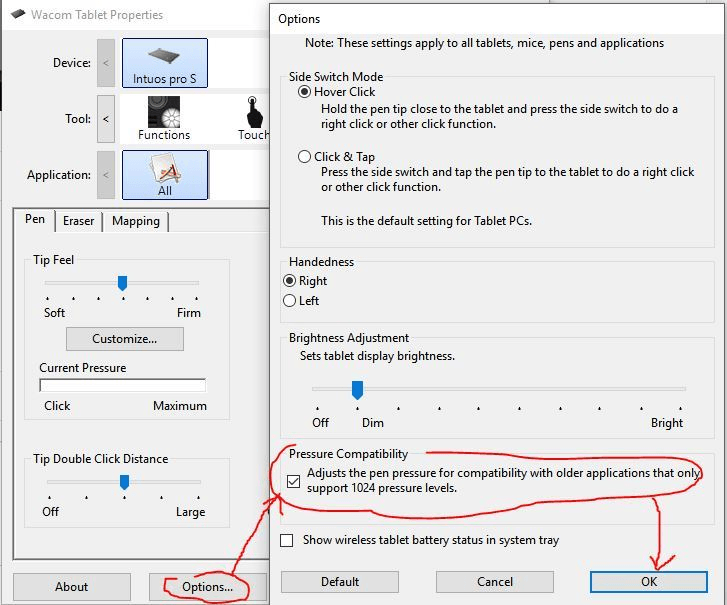Click the 'Off' double click distance label
Viewport: 727px width, 605px height.
click(x=51, y=512)
